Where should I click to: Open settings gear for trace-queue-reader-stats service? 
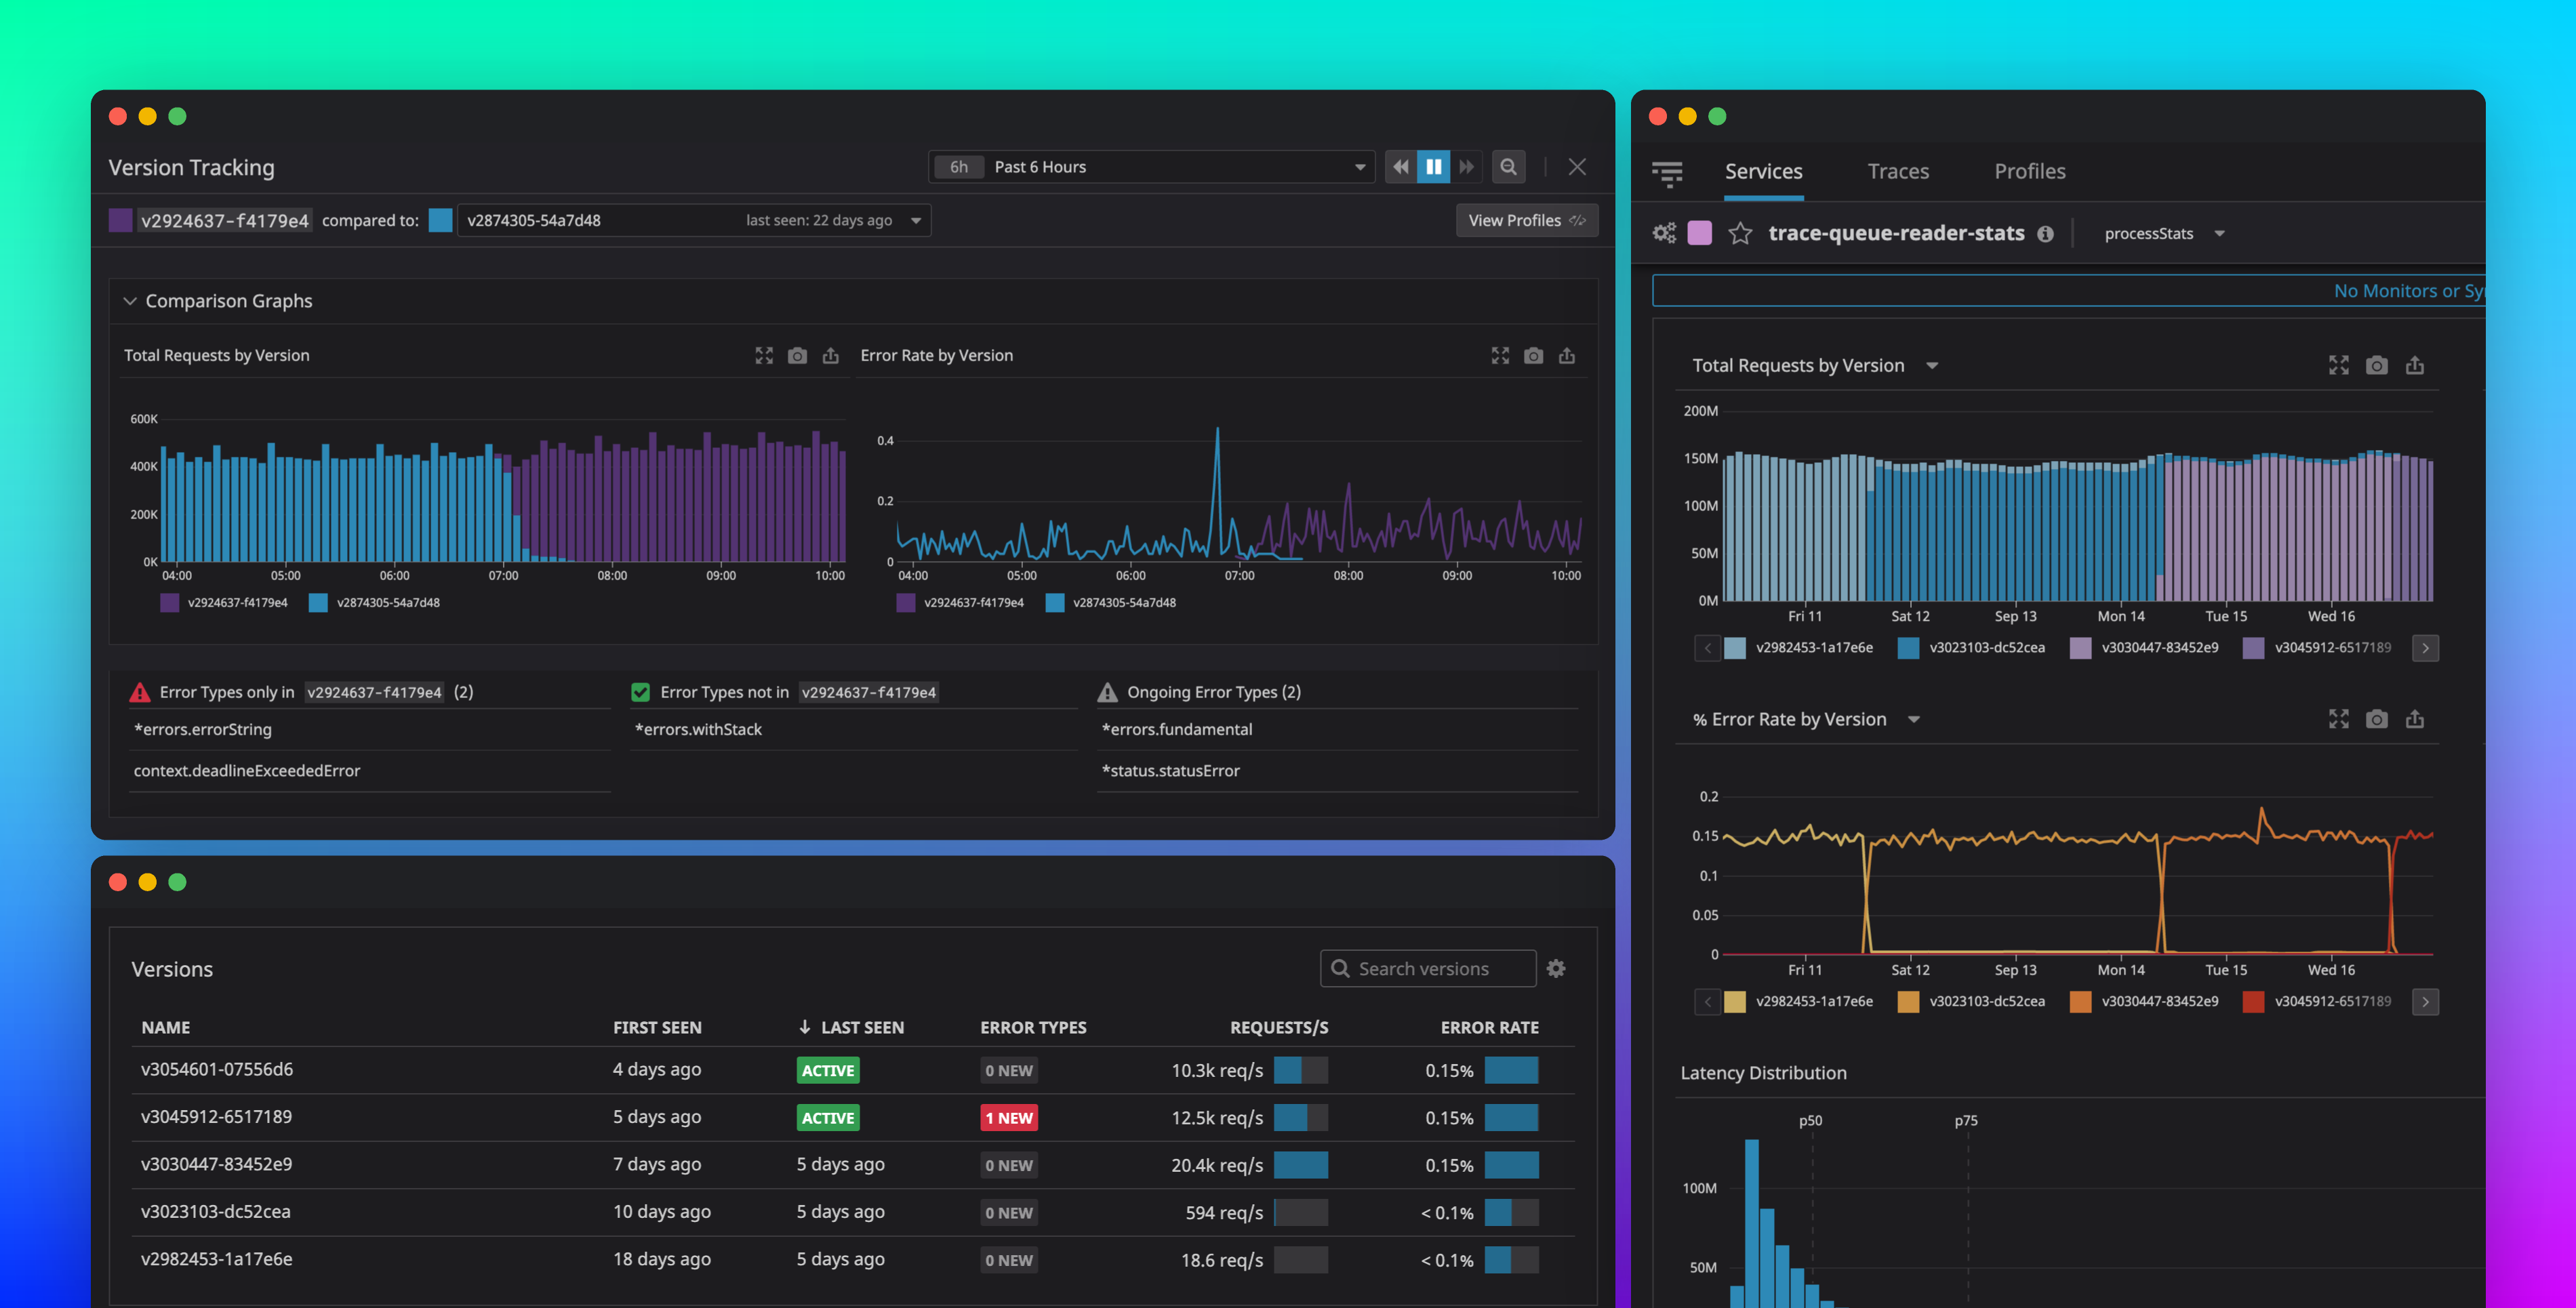1664,232
